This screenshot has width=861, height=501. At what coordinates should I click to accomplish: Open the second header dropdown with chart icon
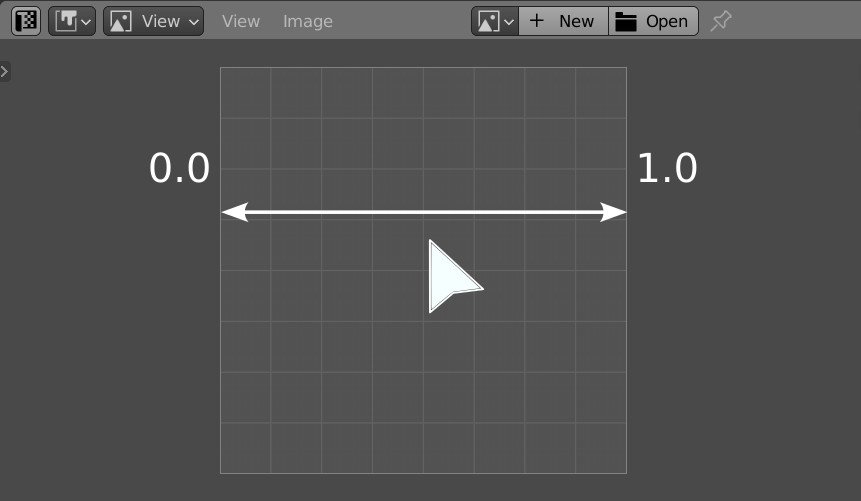(72, 21)
